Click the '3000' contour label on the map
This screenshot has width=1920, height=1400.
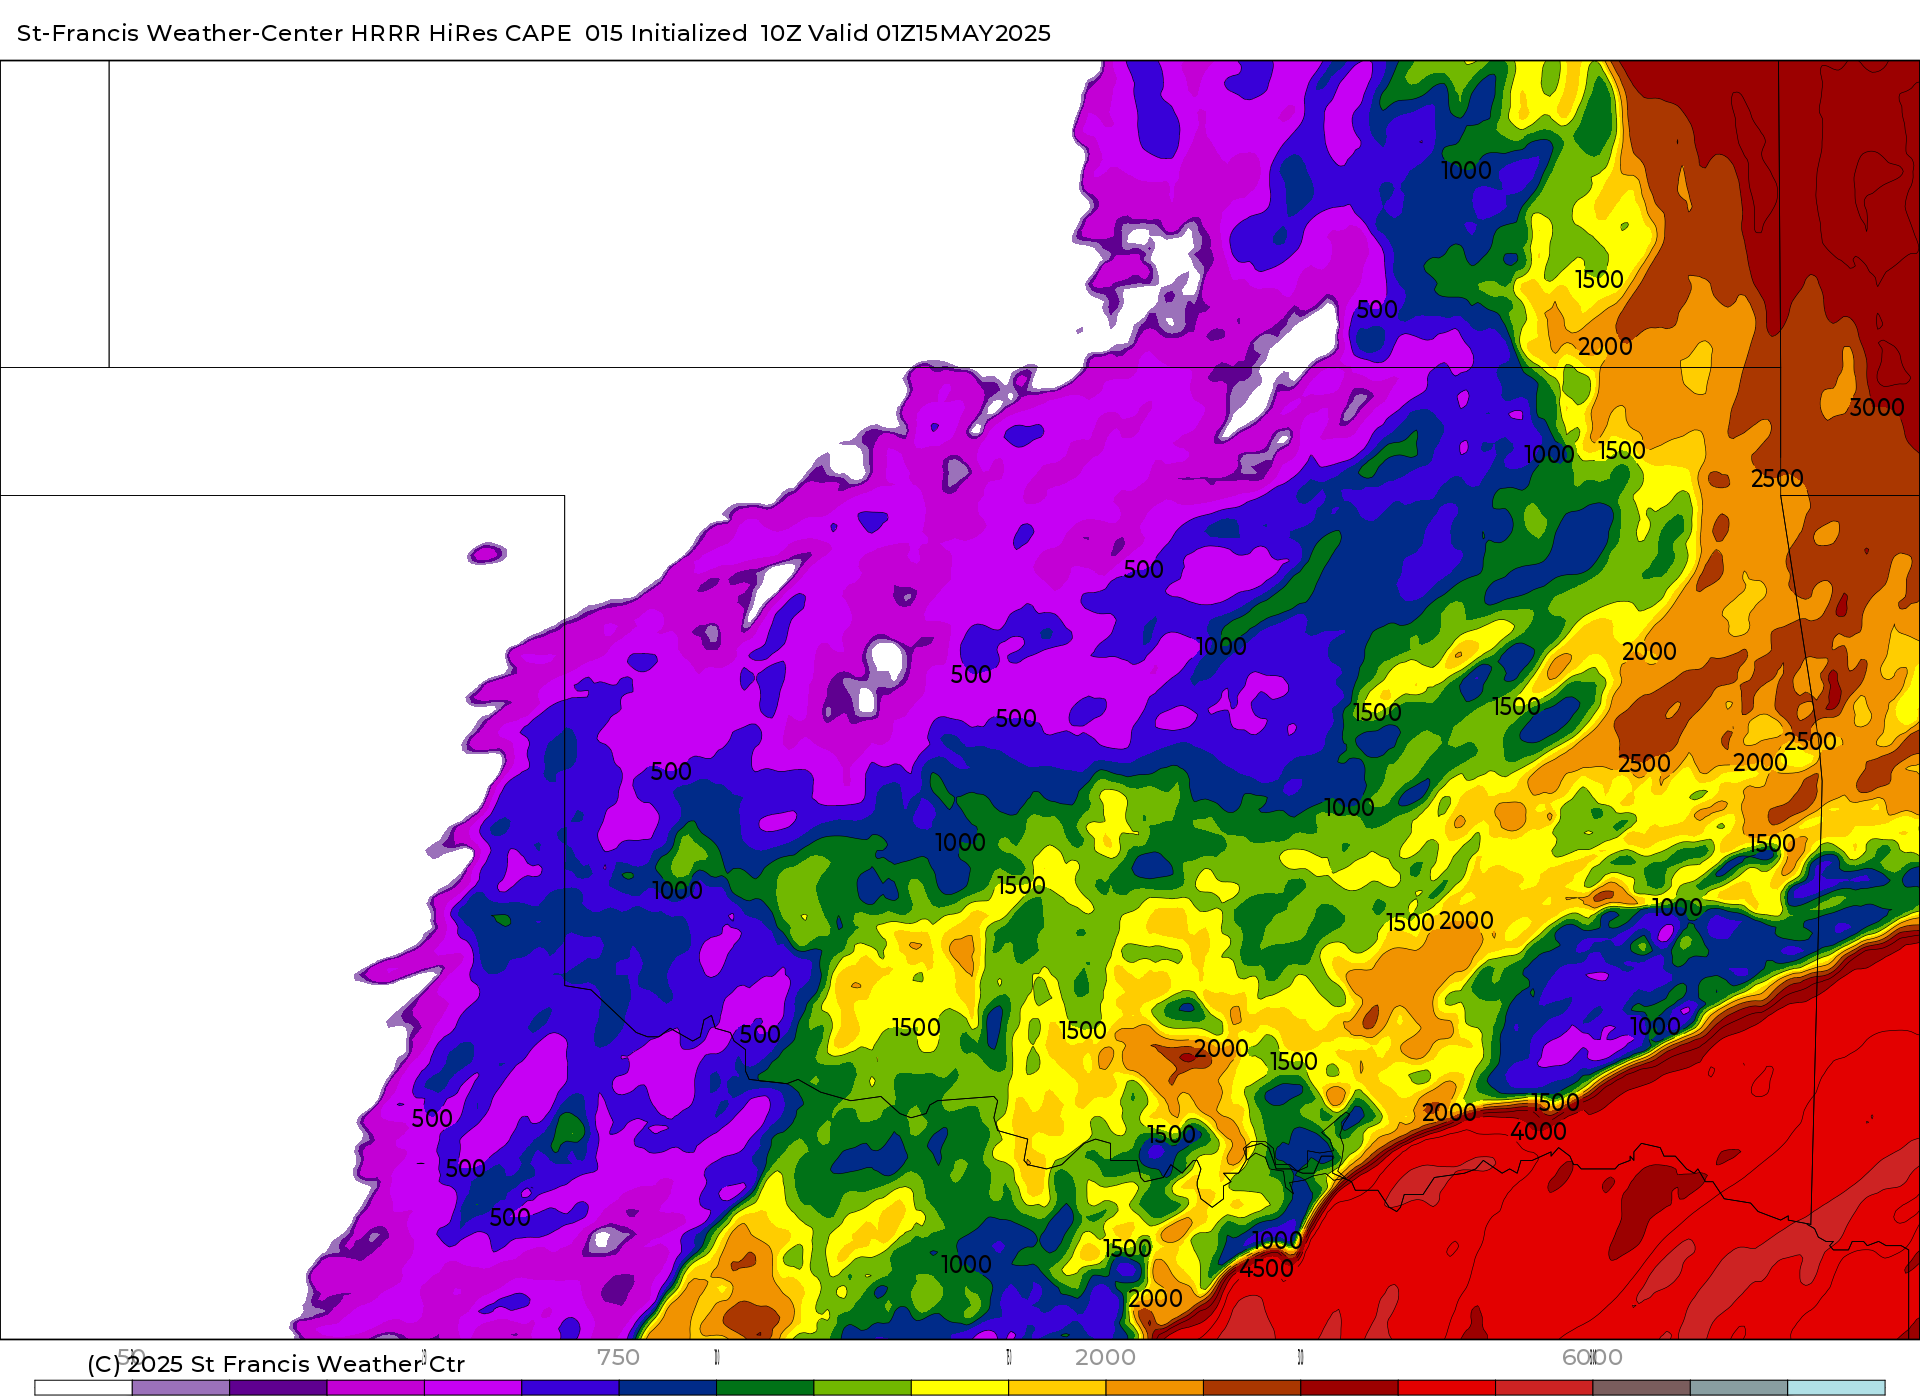click(x=1876, y=407)
